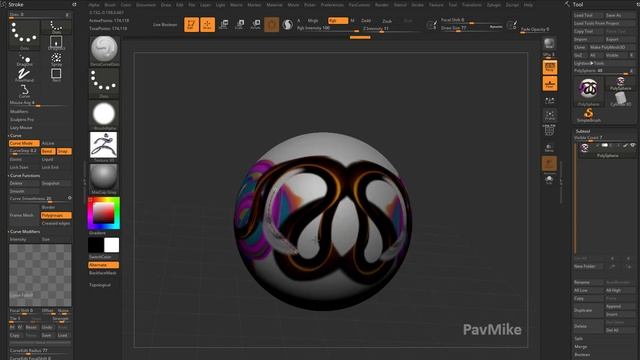This screenshot has width=640, height=360.
Task: Toggle PolySphere subtool eye visibility
Action: click(633, 145)
